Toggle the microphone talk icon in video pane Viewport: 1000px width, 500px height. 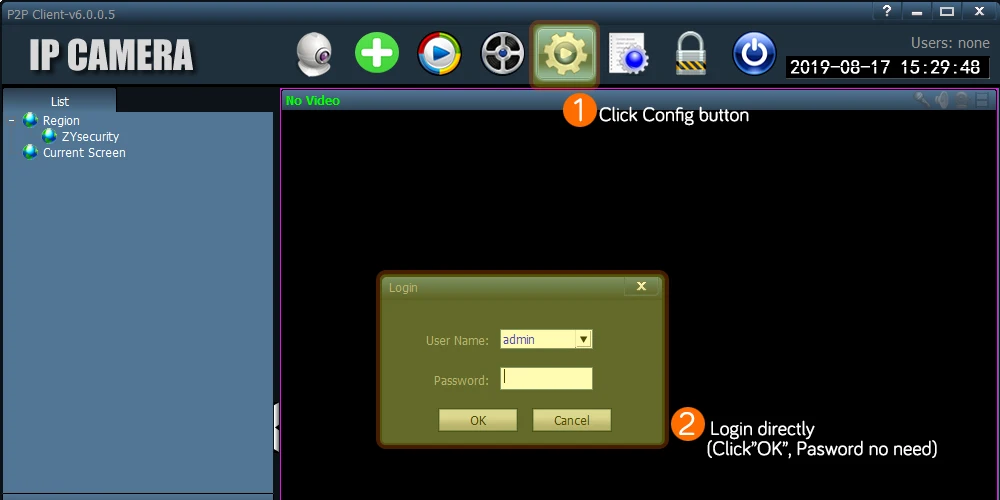point(922,100)
